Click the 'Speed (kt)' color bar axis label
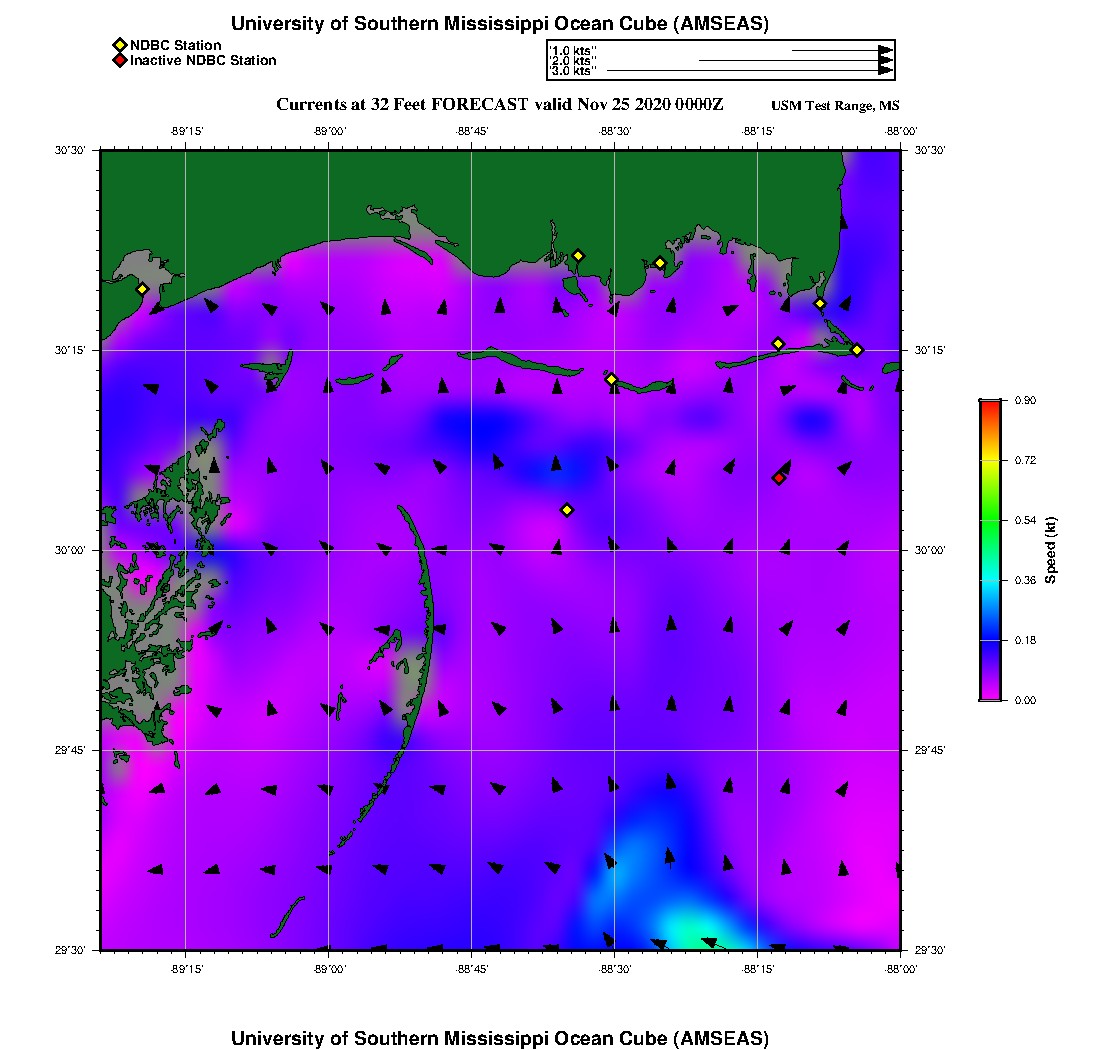1100x1050 pixels. pos(1051,550)
